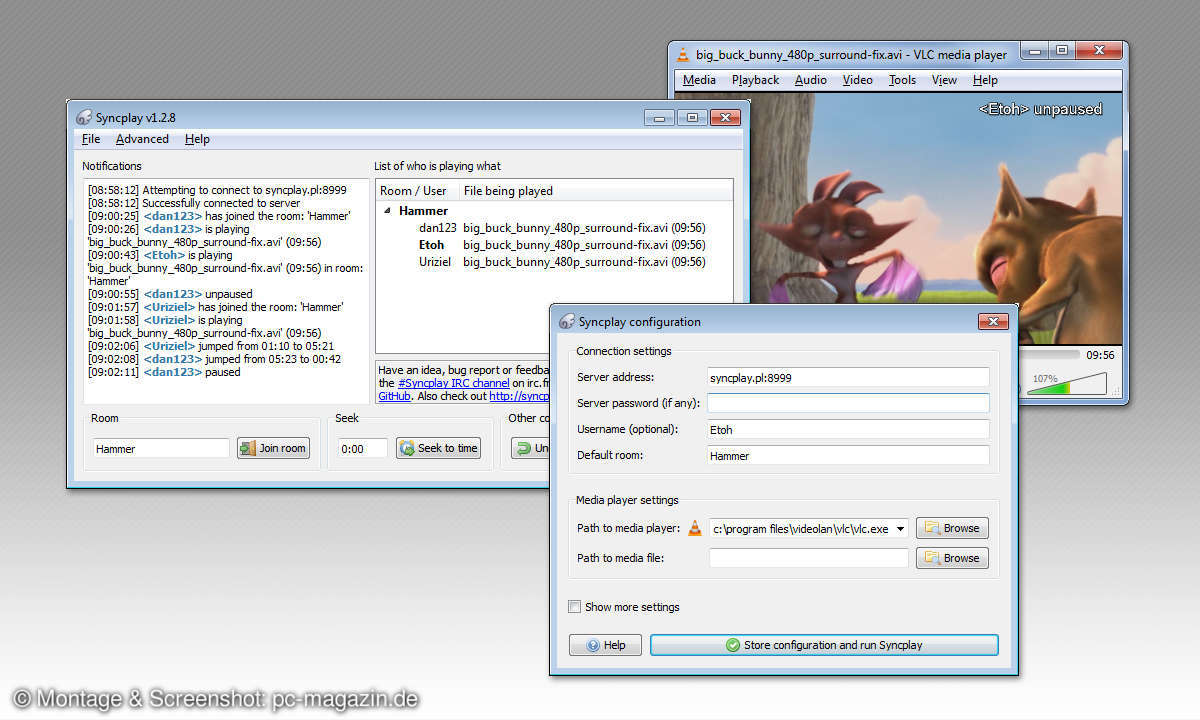Open the GitHub link
Viewport: 1200px width, 720px height.
coord(394,396)
